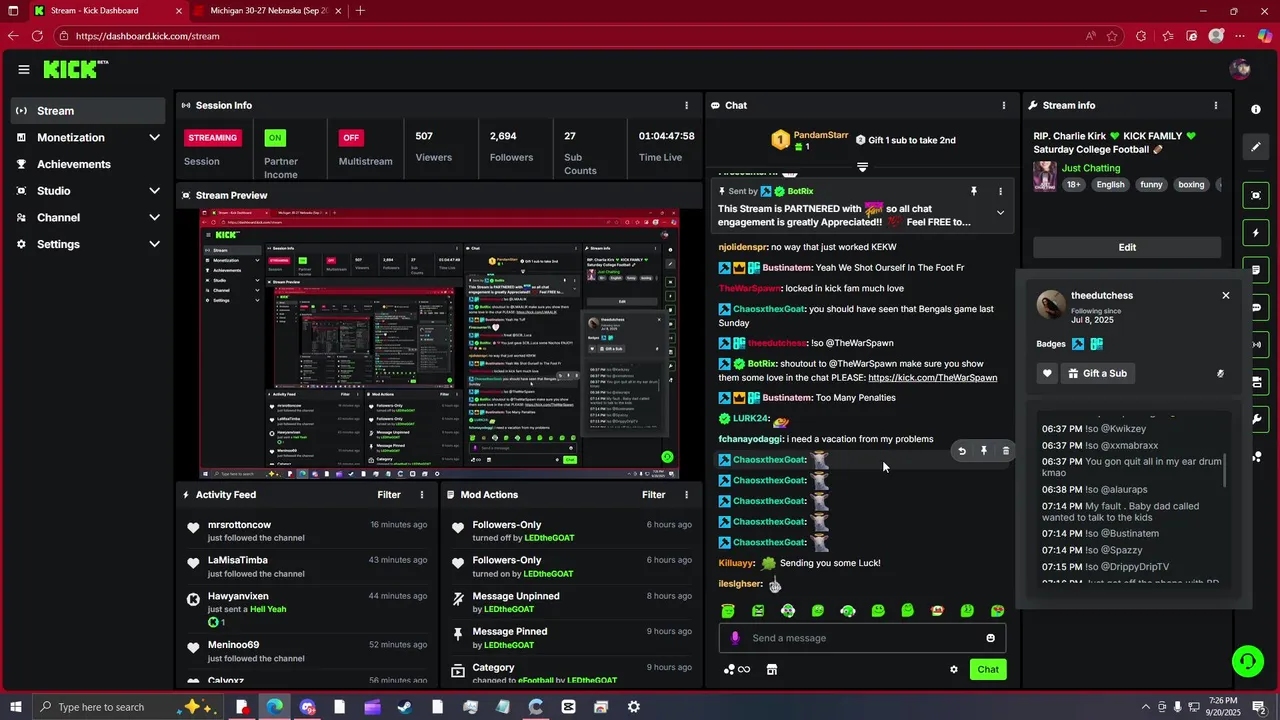Image resolution: width=1280 pixels, height=720 pixels.
Task: Open Steam from the taskbar
Action: click(405, 707)
